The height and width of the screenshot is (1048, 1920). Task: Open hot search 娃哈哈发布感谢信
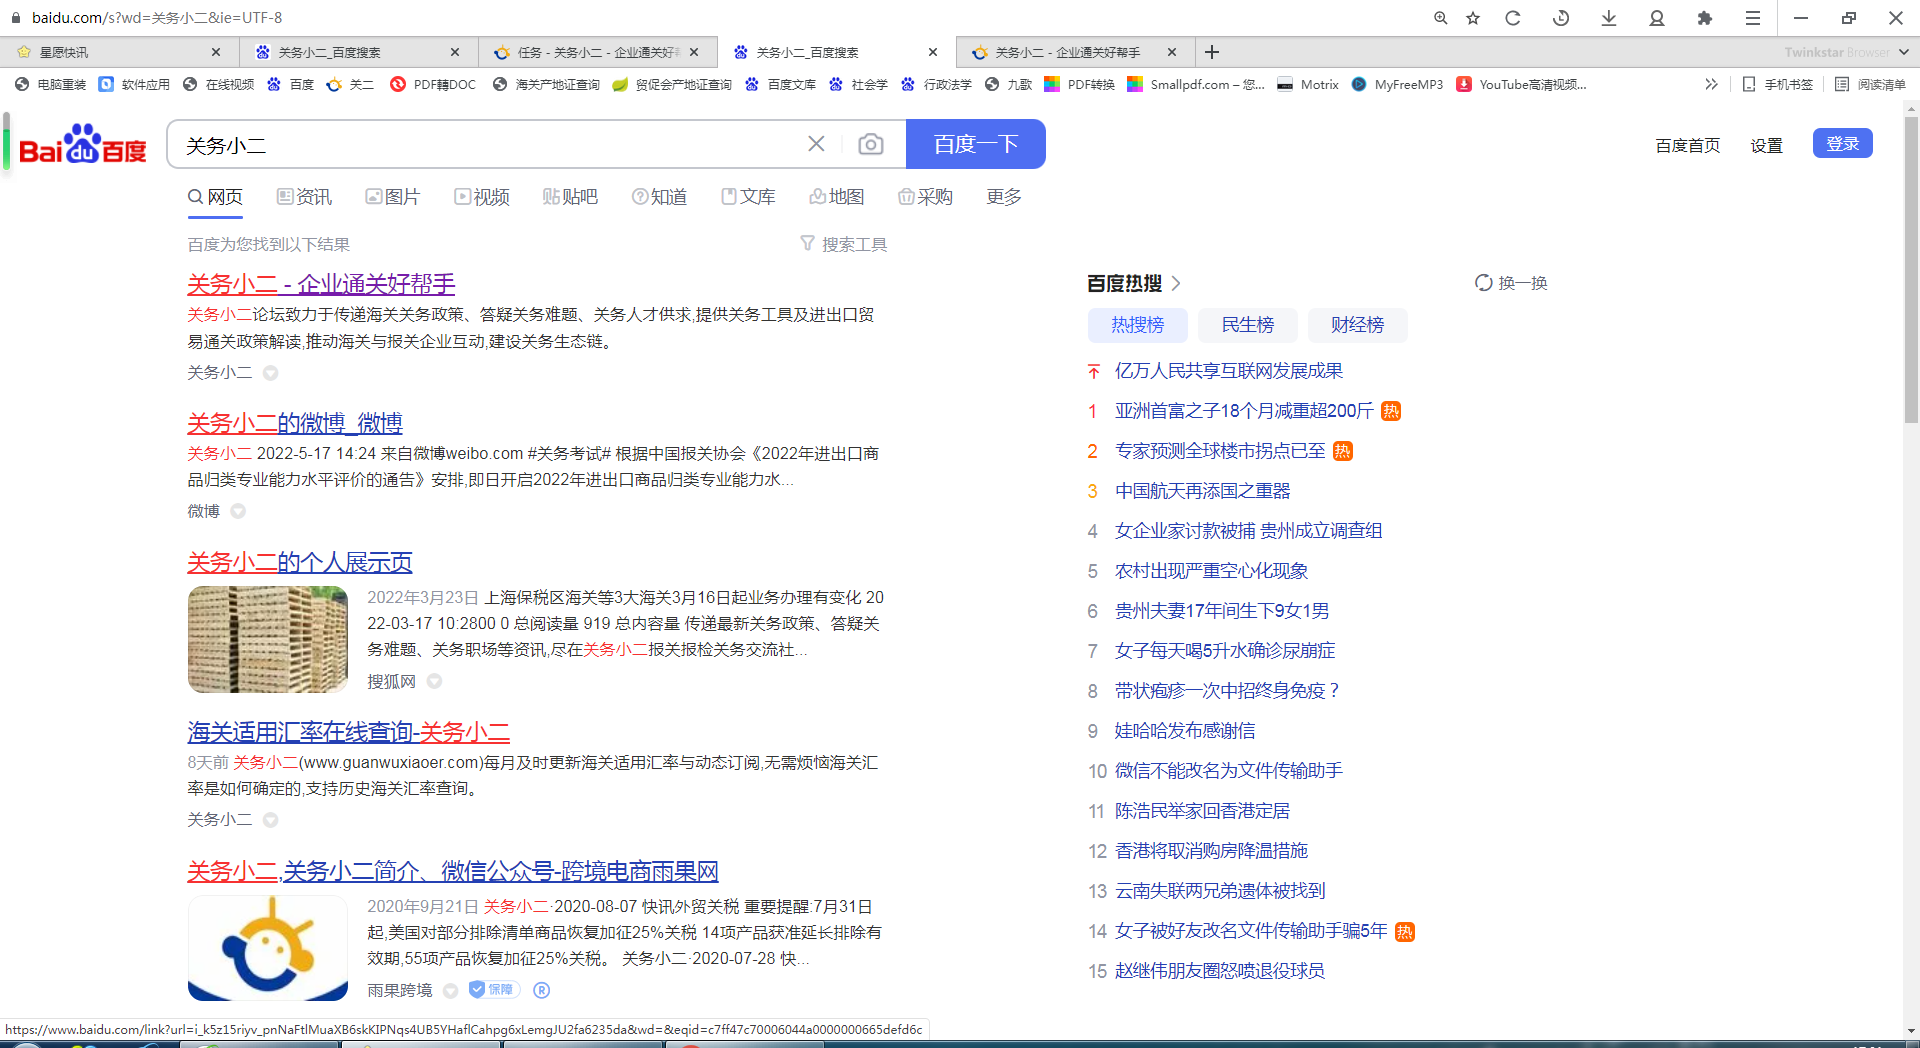coord(1185,731)
